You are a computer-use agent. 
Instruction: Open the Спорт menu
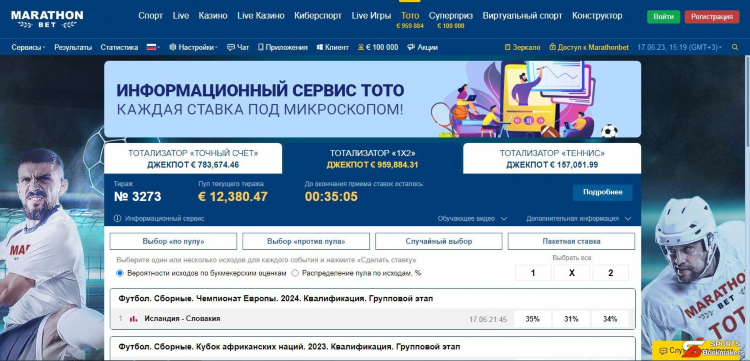[151, 16]
